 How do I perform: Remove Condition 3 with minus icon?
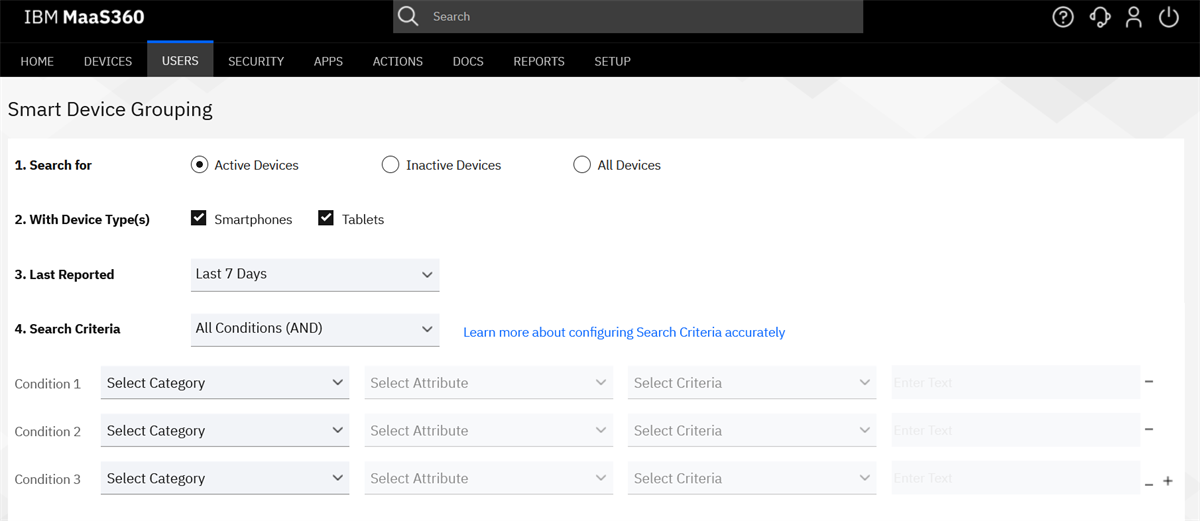coord(1149,483)
